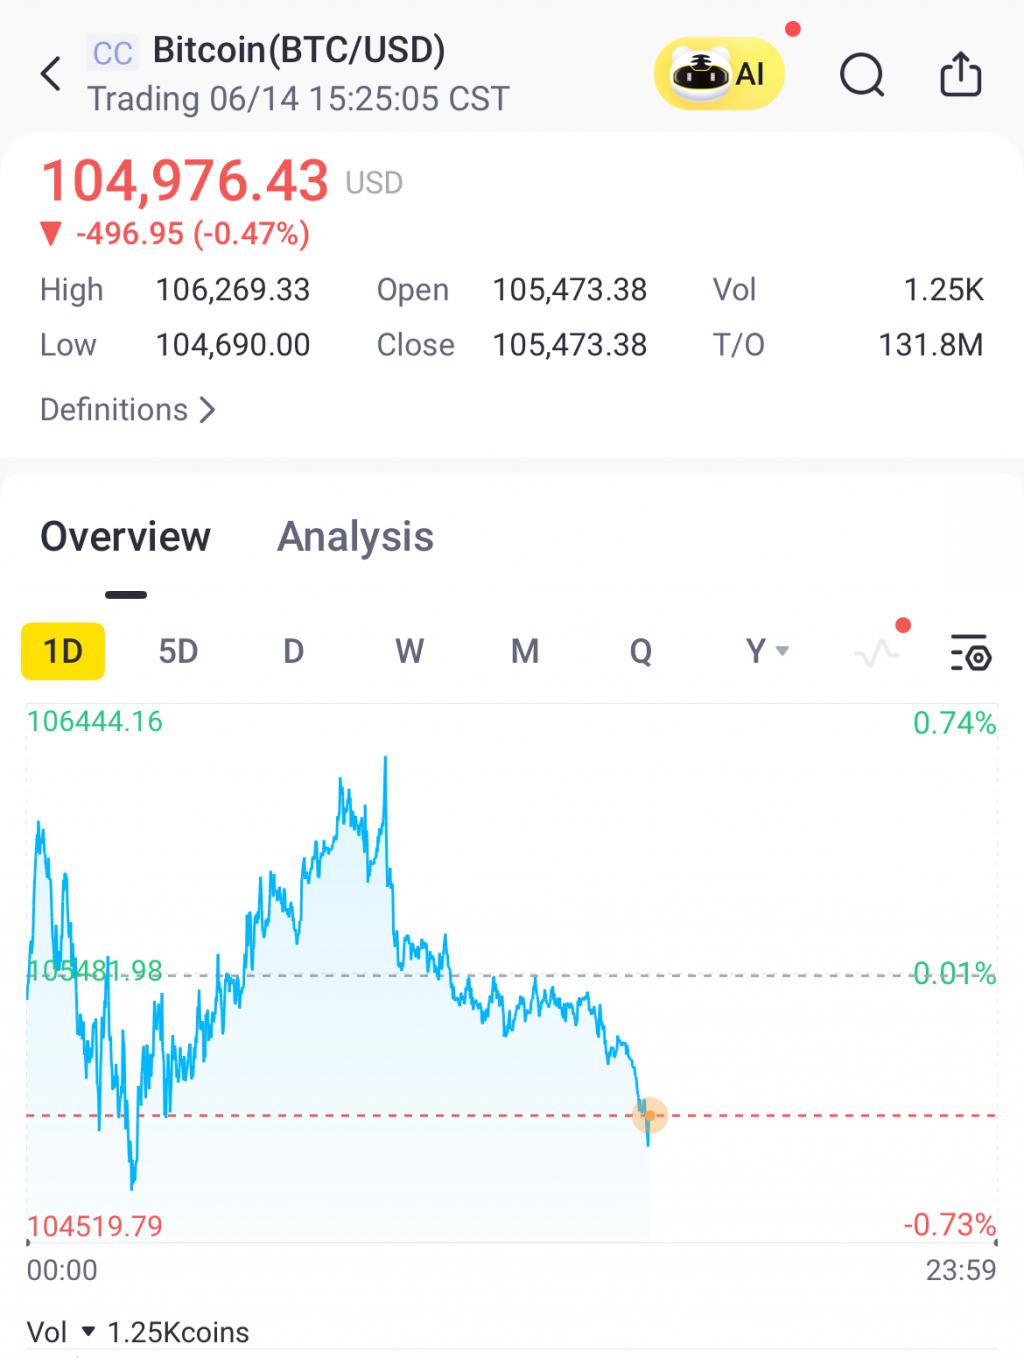Tap the chart indicator waveform icon

coord(877,652)
